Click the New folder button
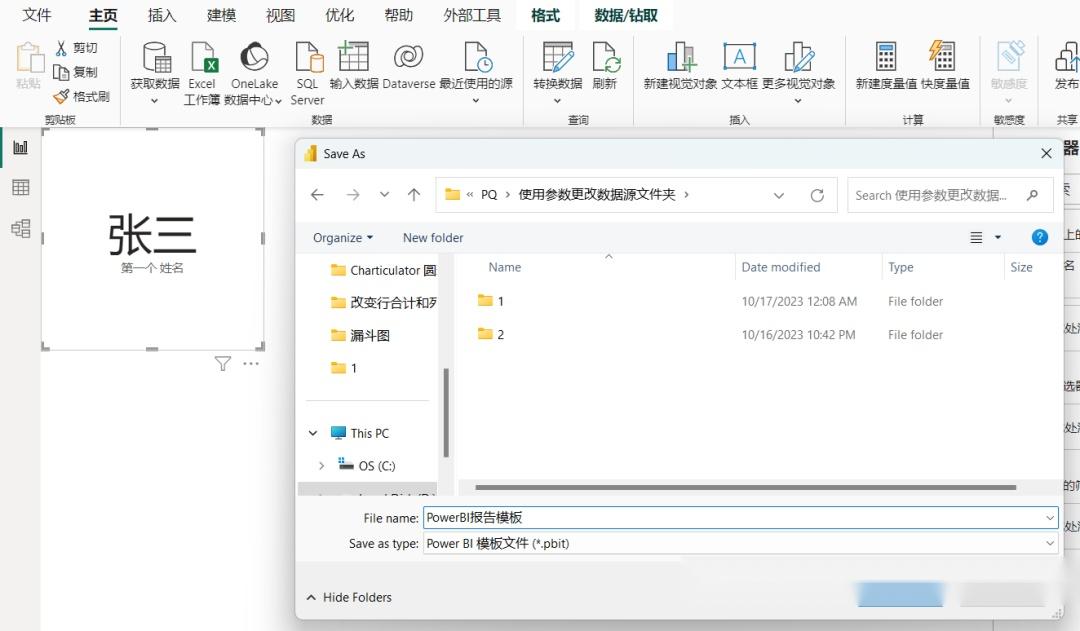 [432, 238]
